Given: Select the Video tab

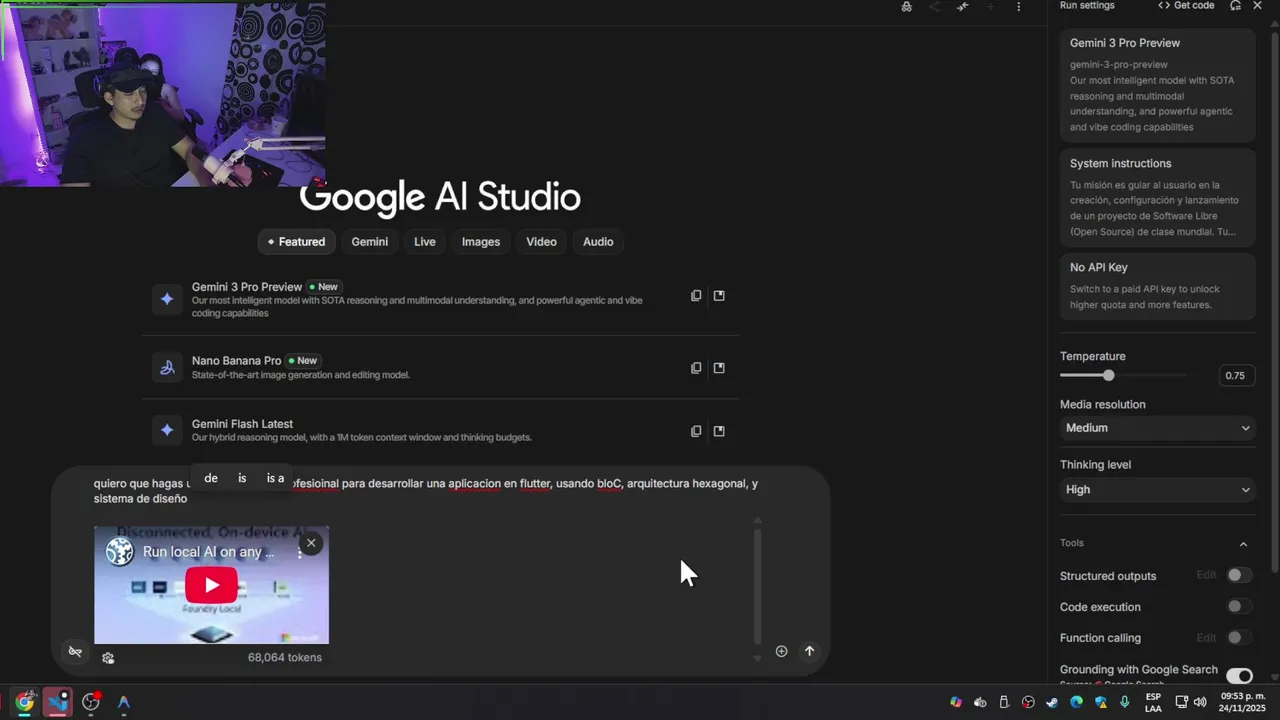Looking at the screenshot, I should (x=541, y=241).
